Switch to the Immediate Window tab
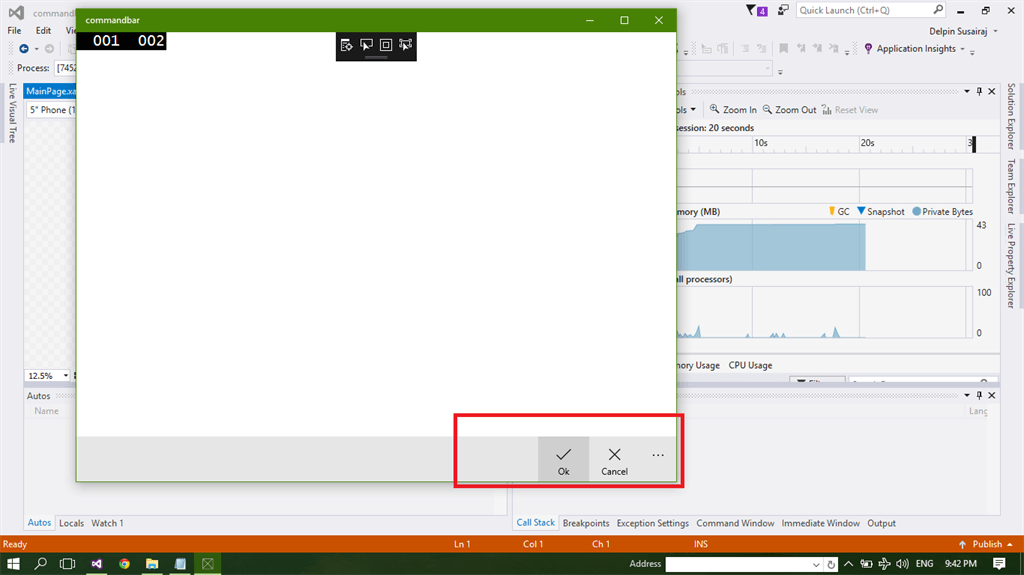This screenshot has height=575, width=1024. point(820,523)
